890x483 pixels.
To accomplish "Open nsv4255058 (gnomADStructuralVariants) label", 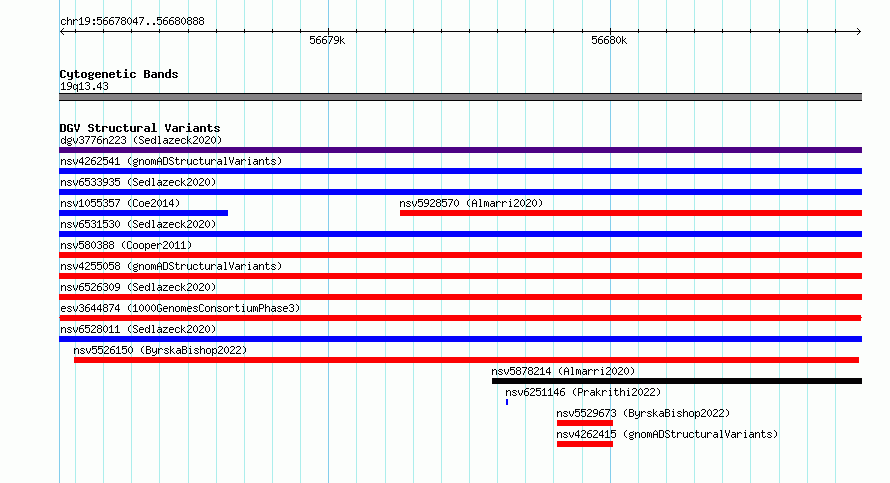I will pos(171,266).
